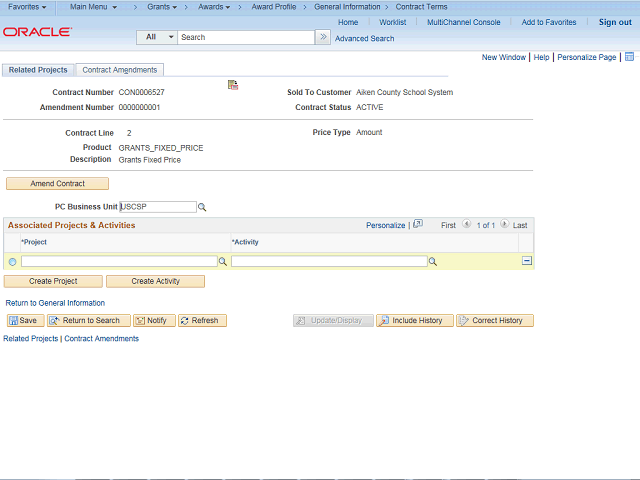Switch to the Related Projects tab
Screen dimensions: 640x480
38,70
